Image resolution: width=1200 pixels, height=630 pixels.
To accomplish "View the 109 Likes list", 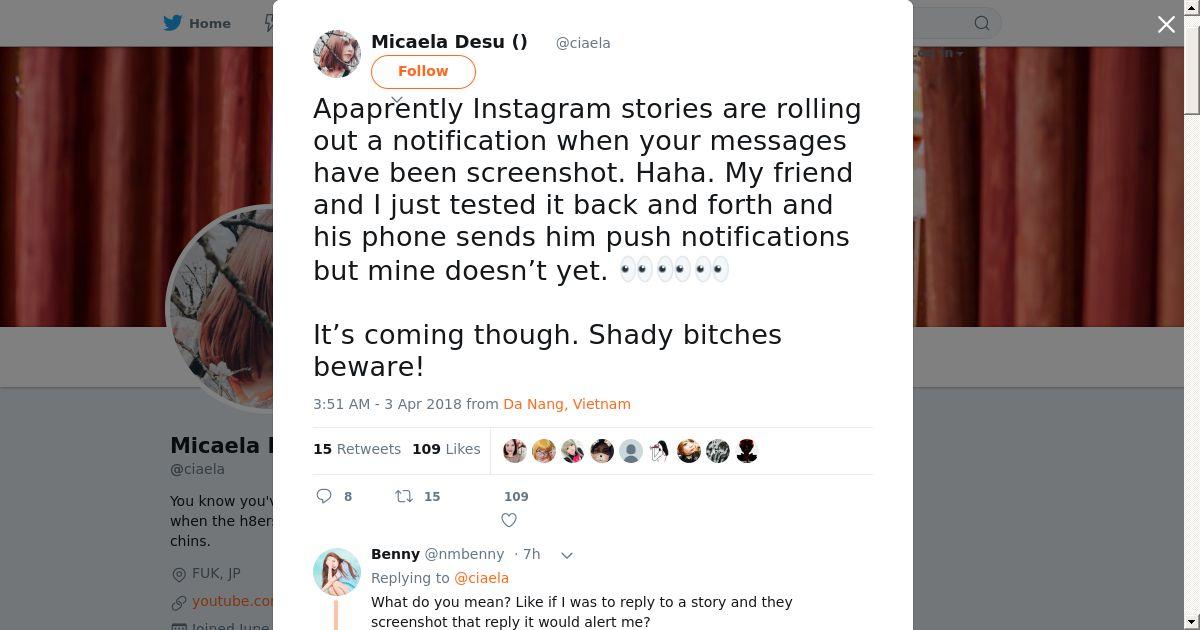I will [446, 449].
